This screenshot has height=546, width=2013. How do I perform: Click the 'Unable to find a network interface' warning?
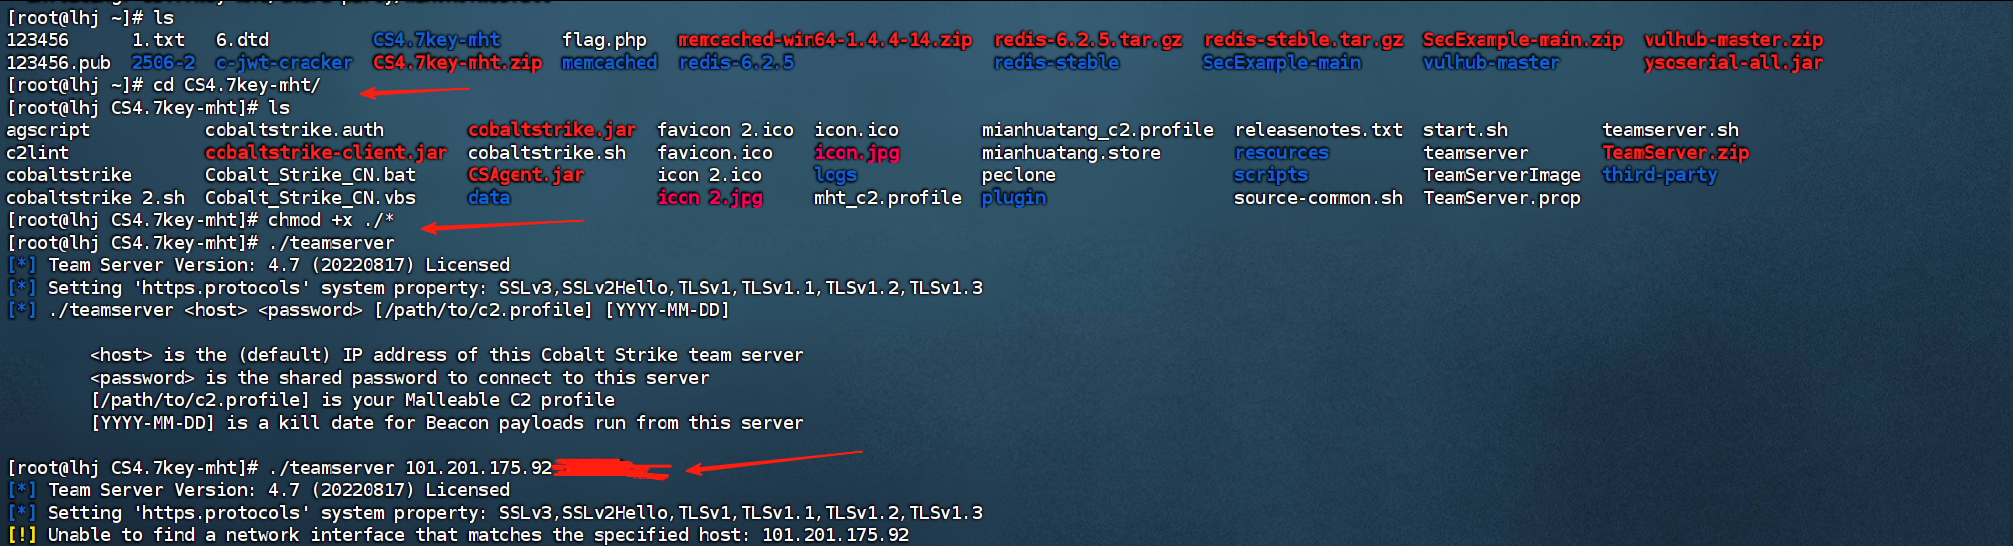coord(478,535)
